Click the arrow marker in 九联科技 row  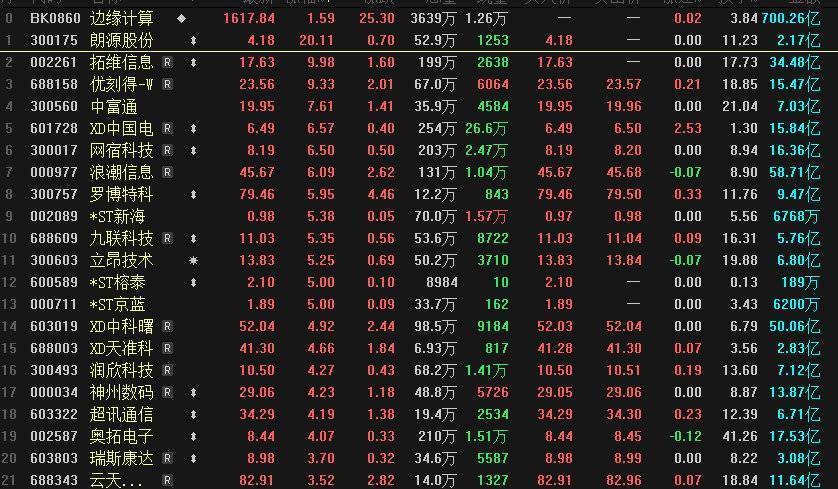(193, 238)
